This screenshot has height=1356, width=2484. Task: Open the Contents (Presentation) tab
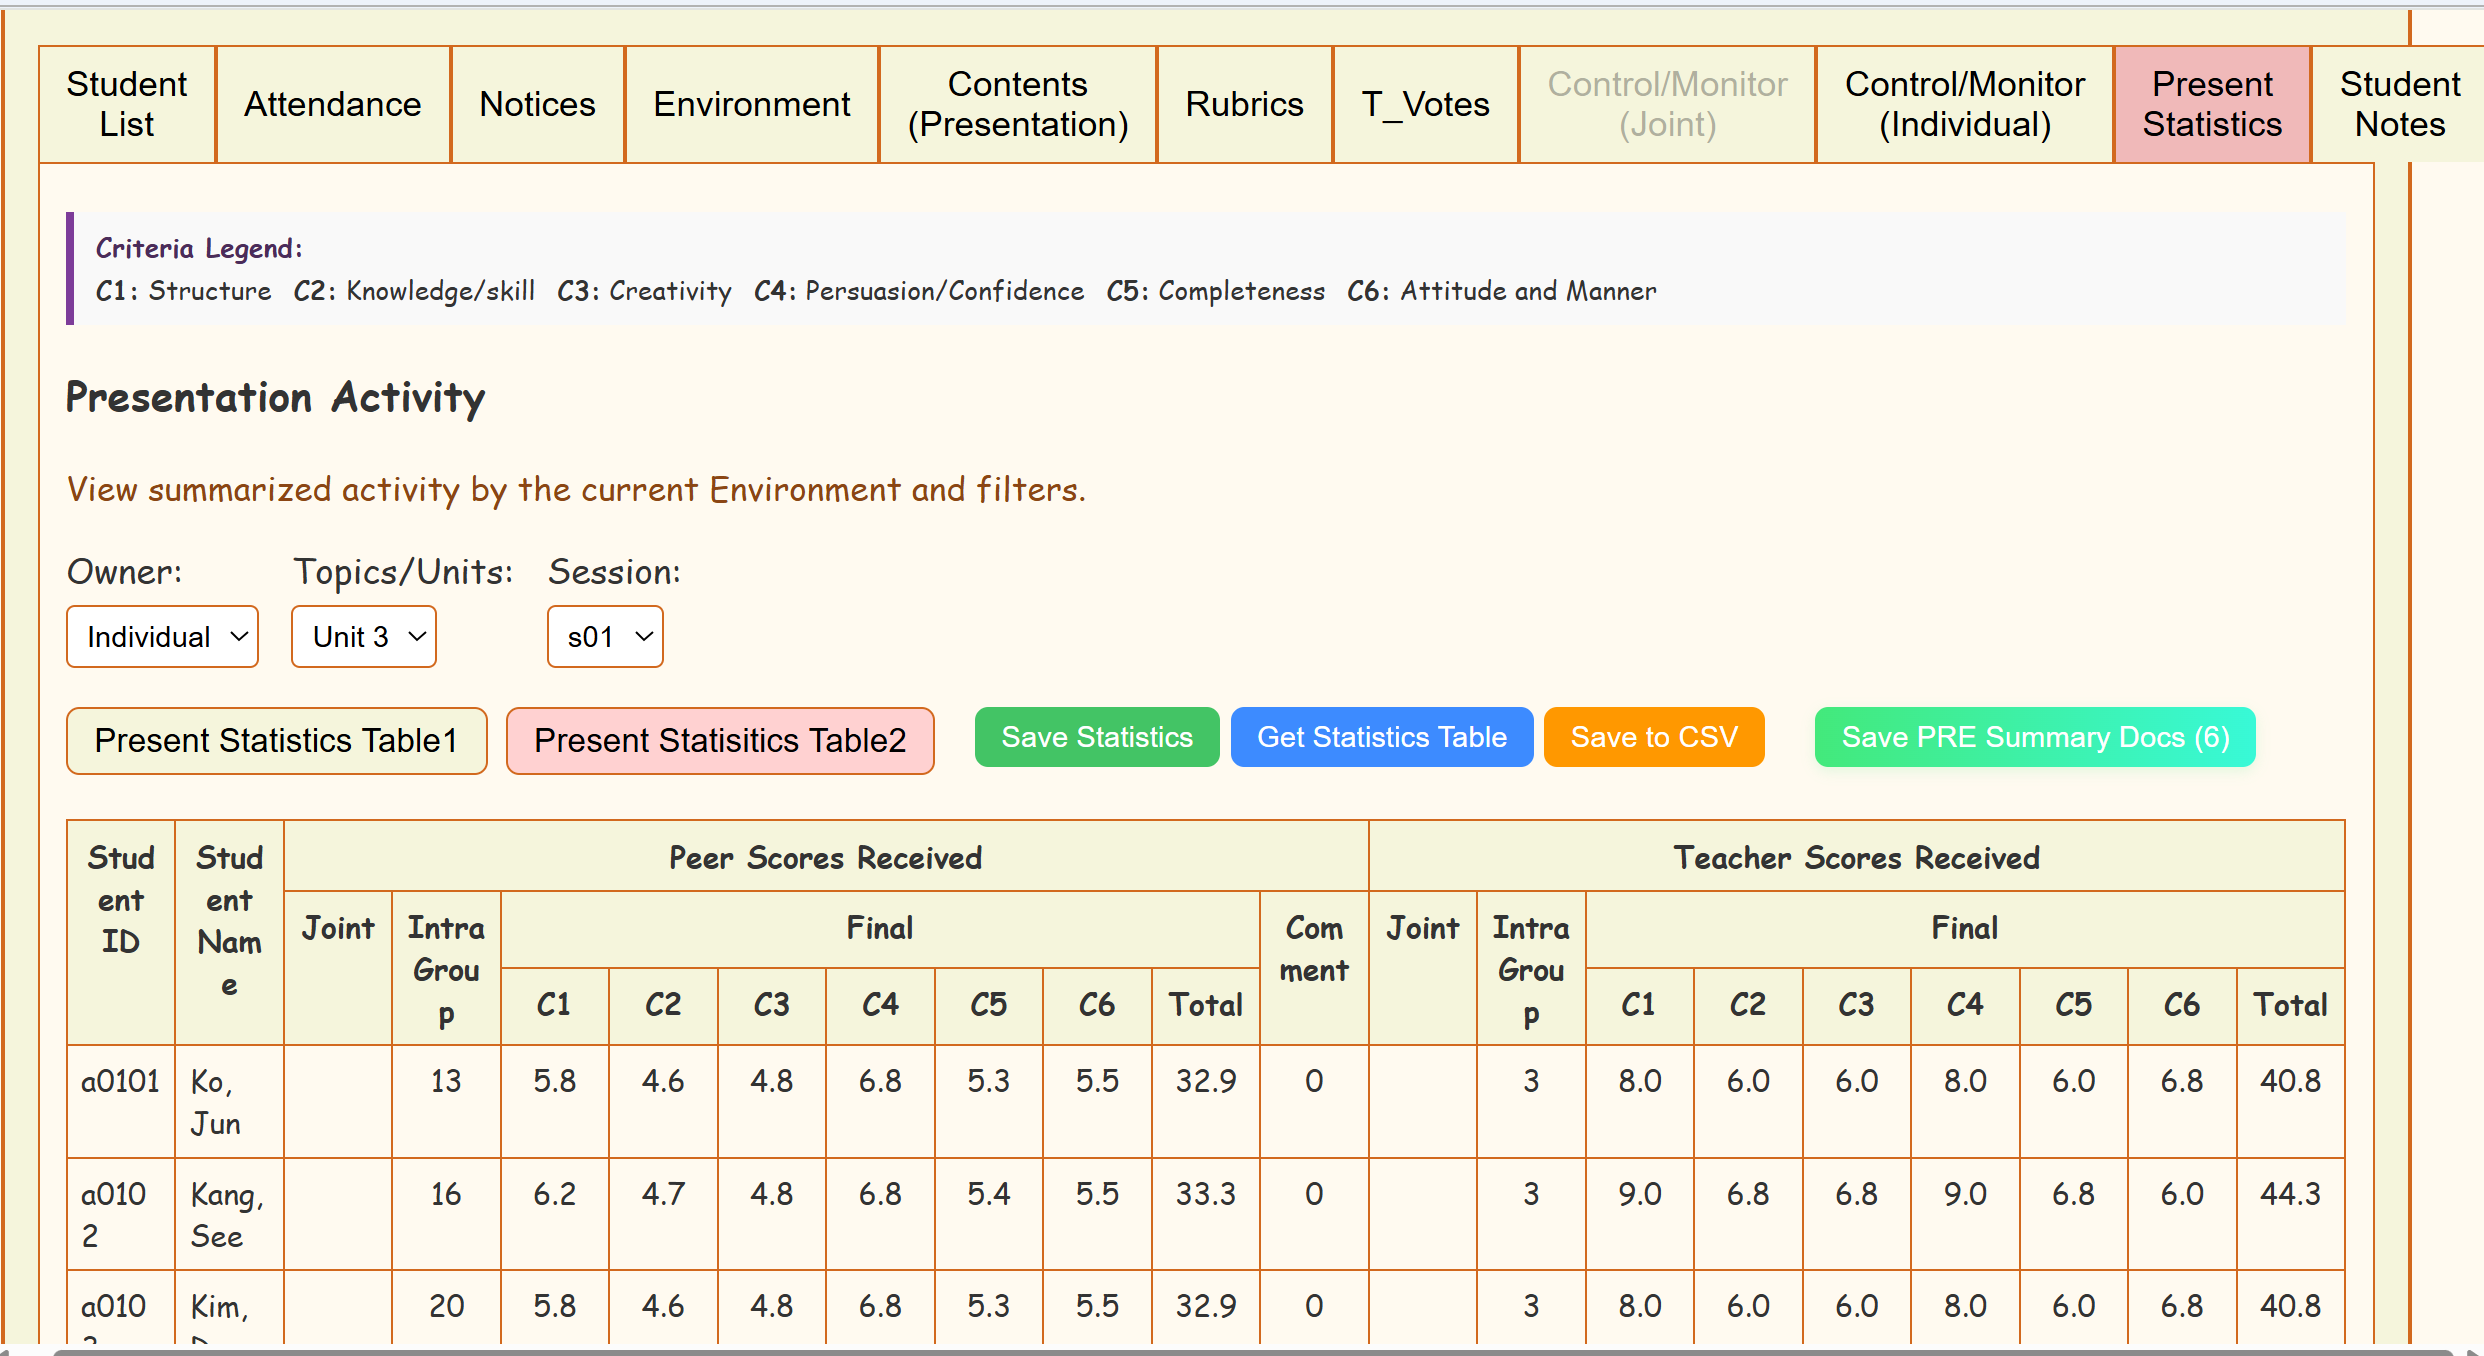pos(1017,104)
